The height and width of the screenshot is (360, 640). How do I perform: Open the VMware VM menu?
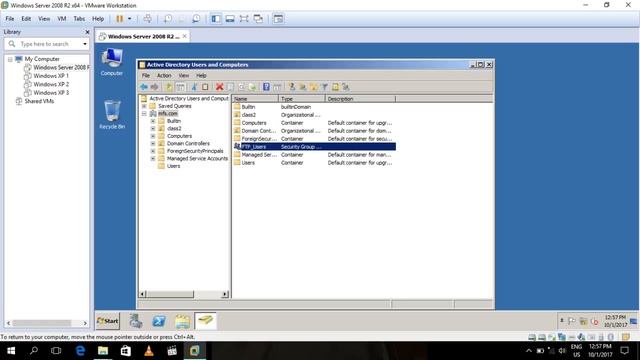[62, 19]
